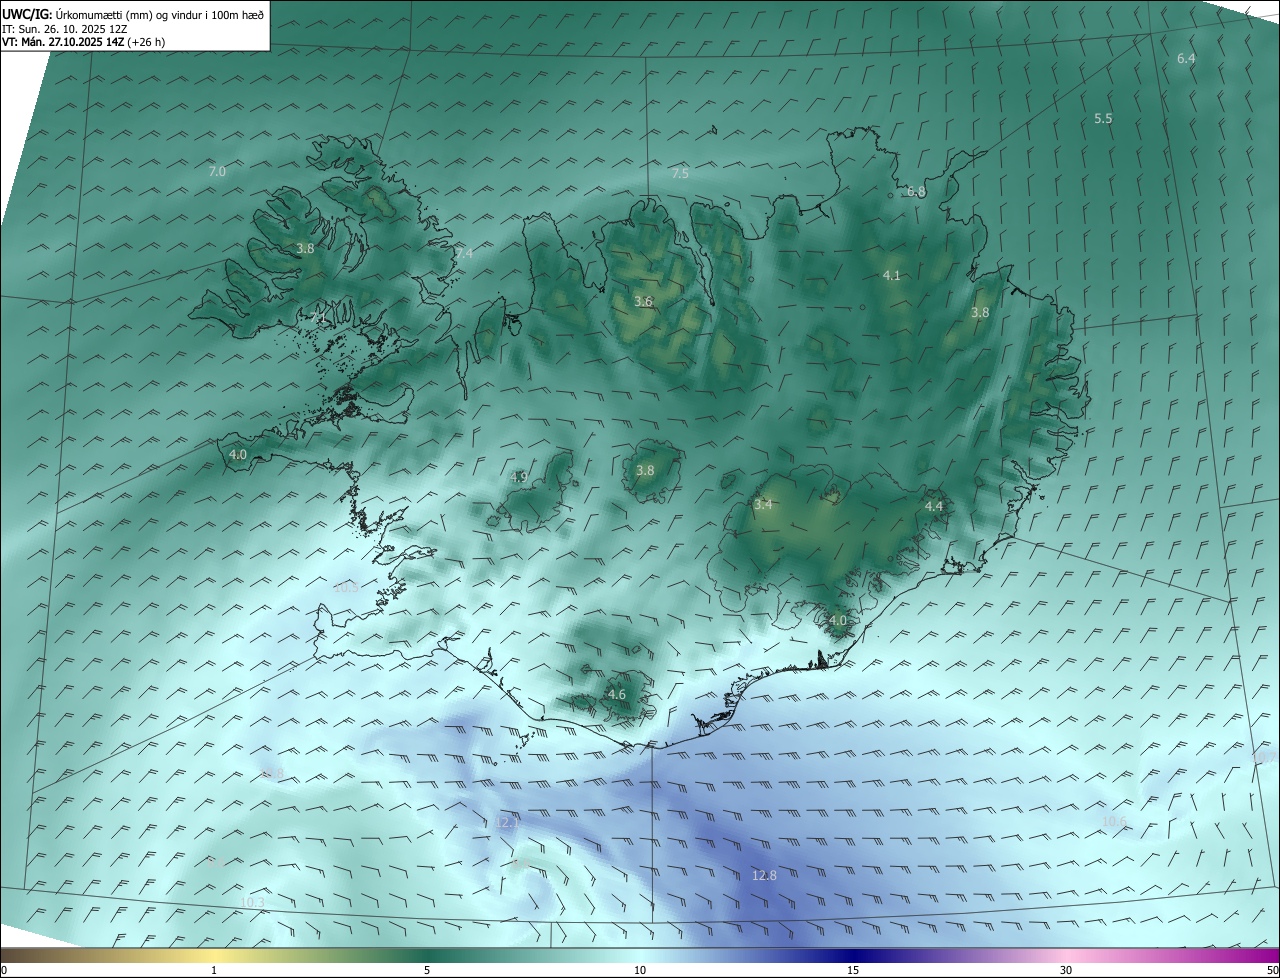
Task: Click the 6.4 value label on the map
Action: 1186,59
